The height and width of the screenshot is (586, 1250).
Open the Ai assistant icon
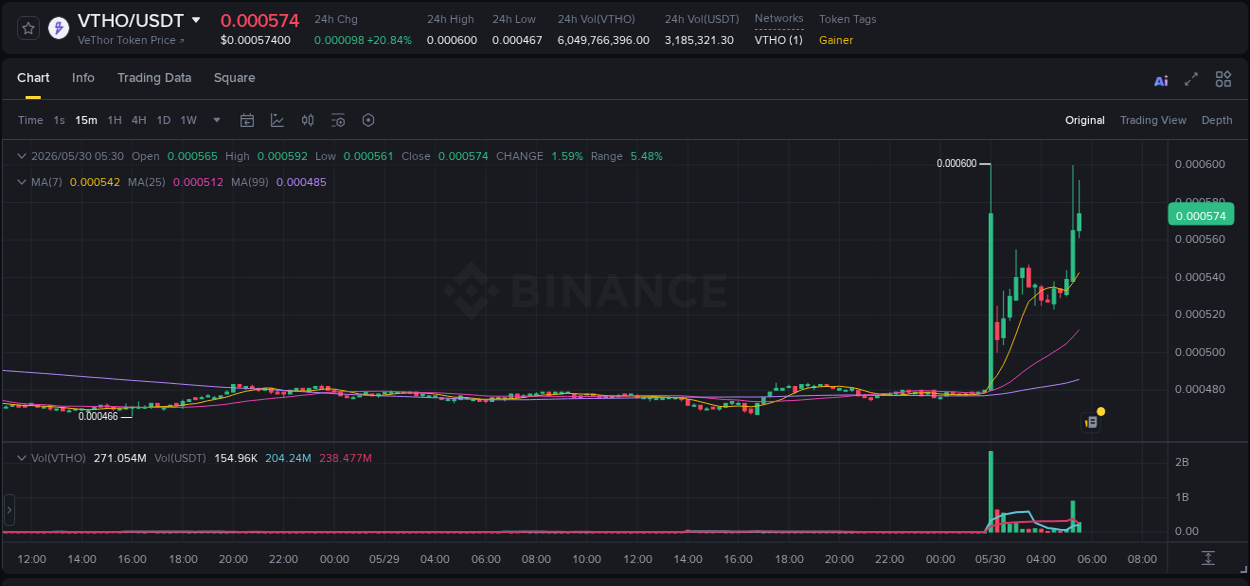pos(1161,81)
